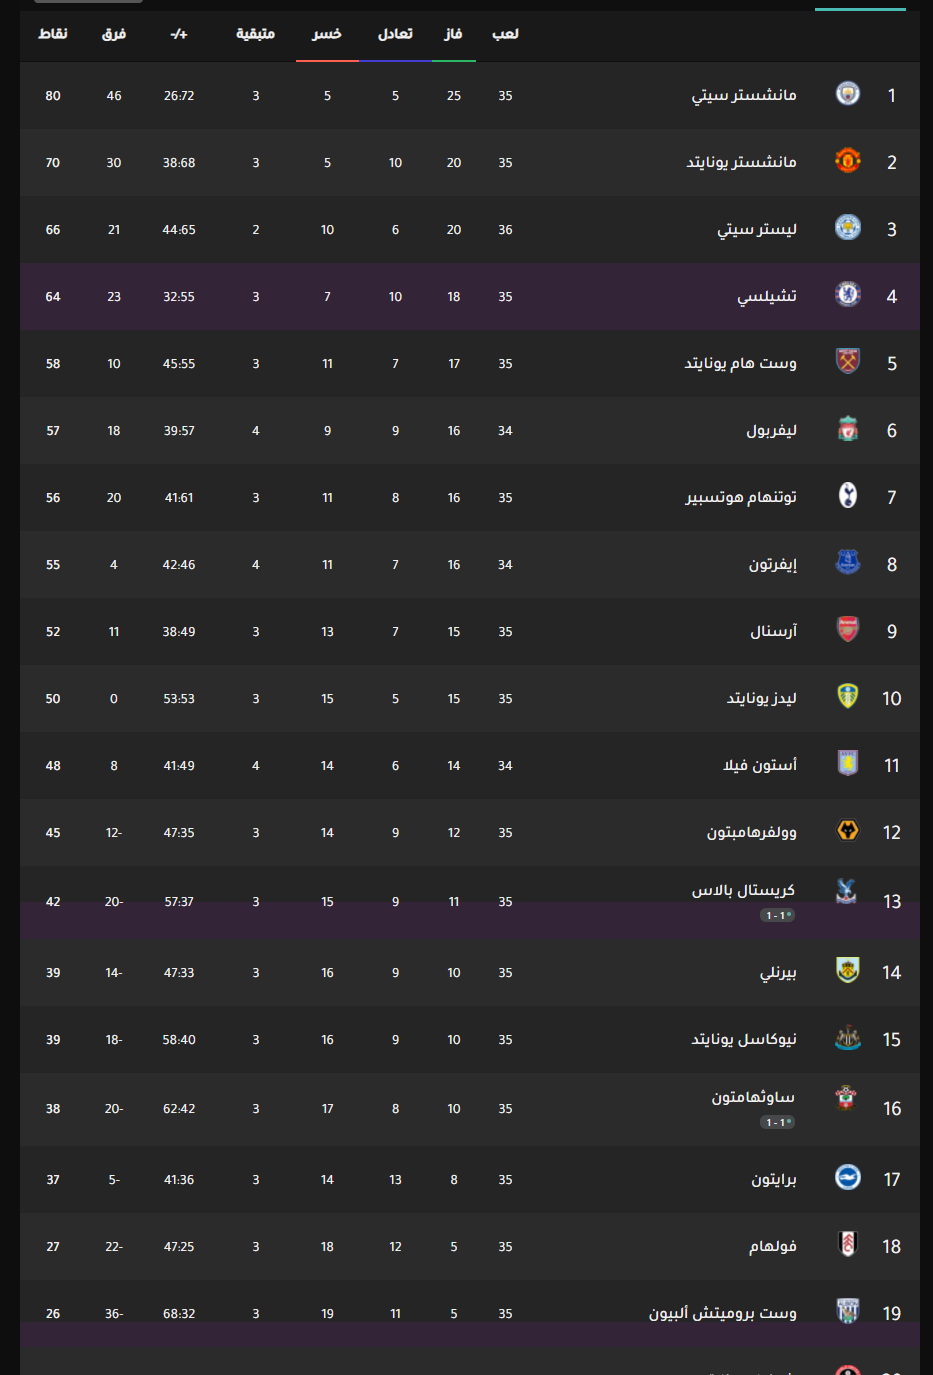Click the Liverpool club crest
The width and height of the screenshot is (933, 1375).
pos(848,429)
